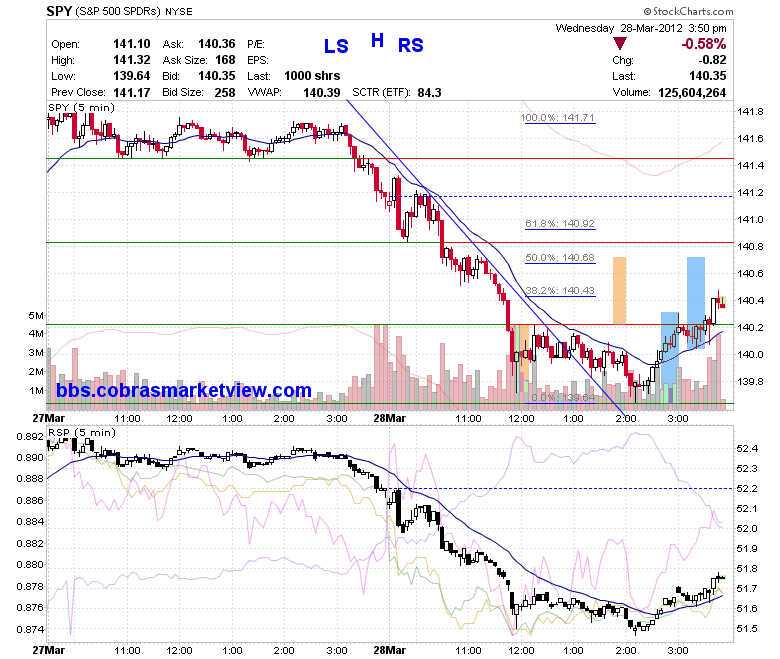This screenshot has height=659, width=780.
Task: Click the 139.8 price axis label
Action: 750,381
